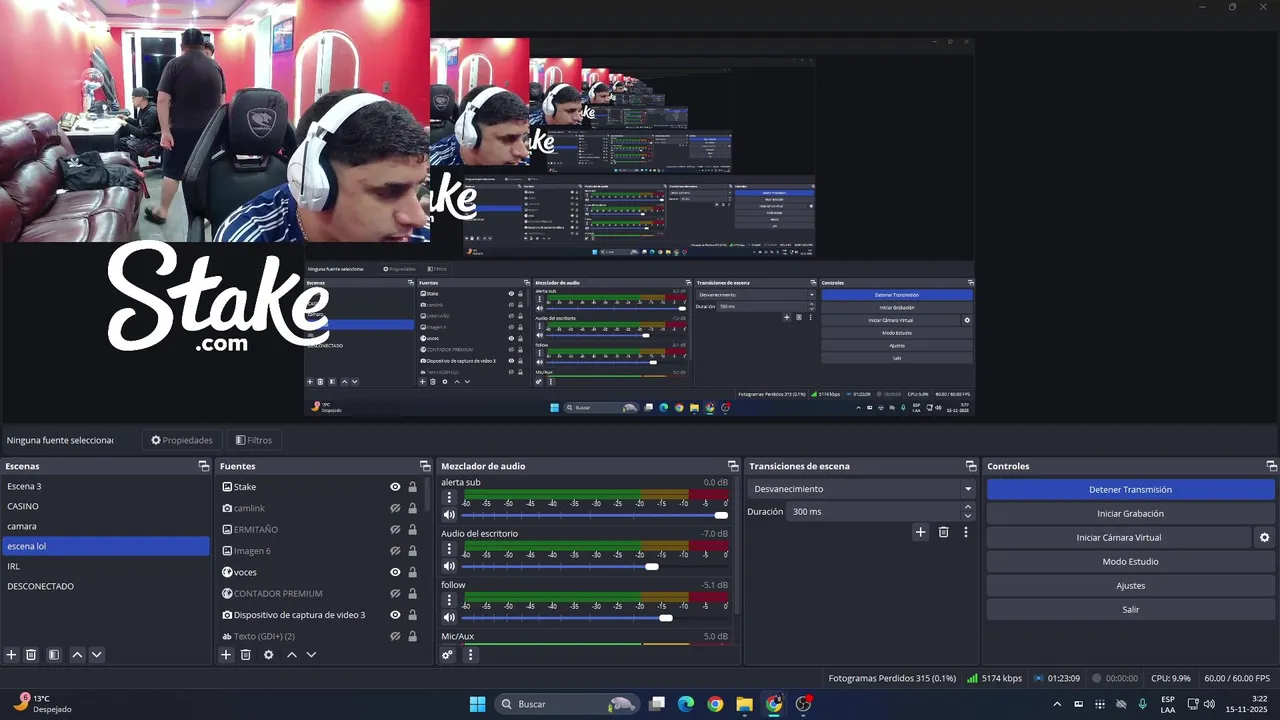Select the Escena 3 scene
Viewport: 1280px width, 720px height.
click(105, 486)
